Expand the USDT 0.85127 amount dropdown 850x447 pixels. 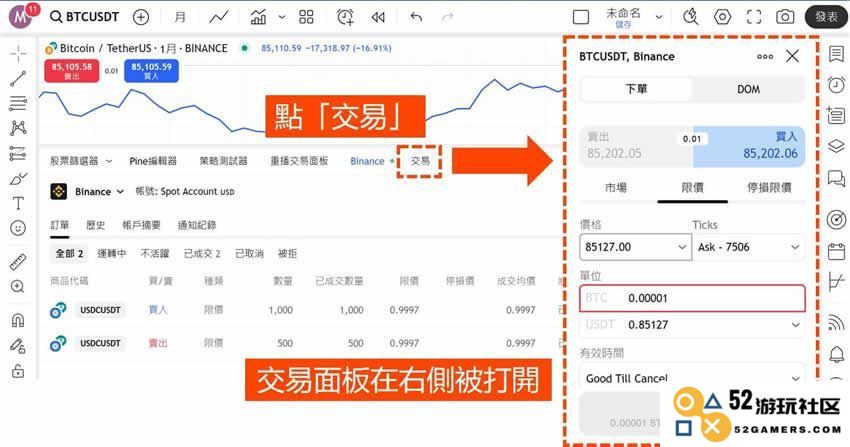coord(795,325)
